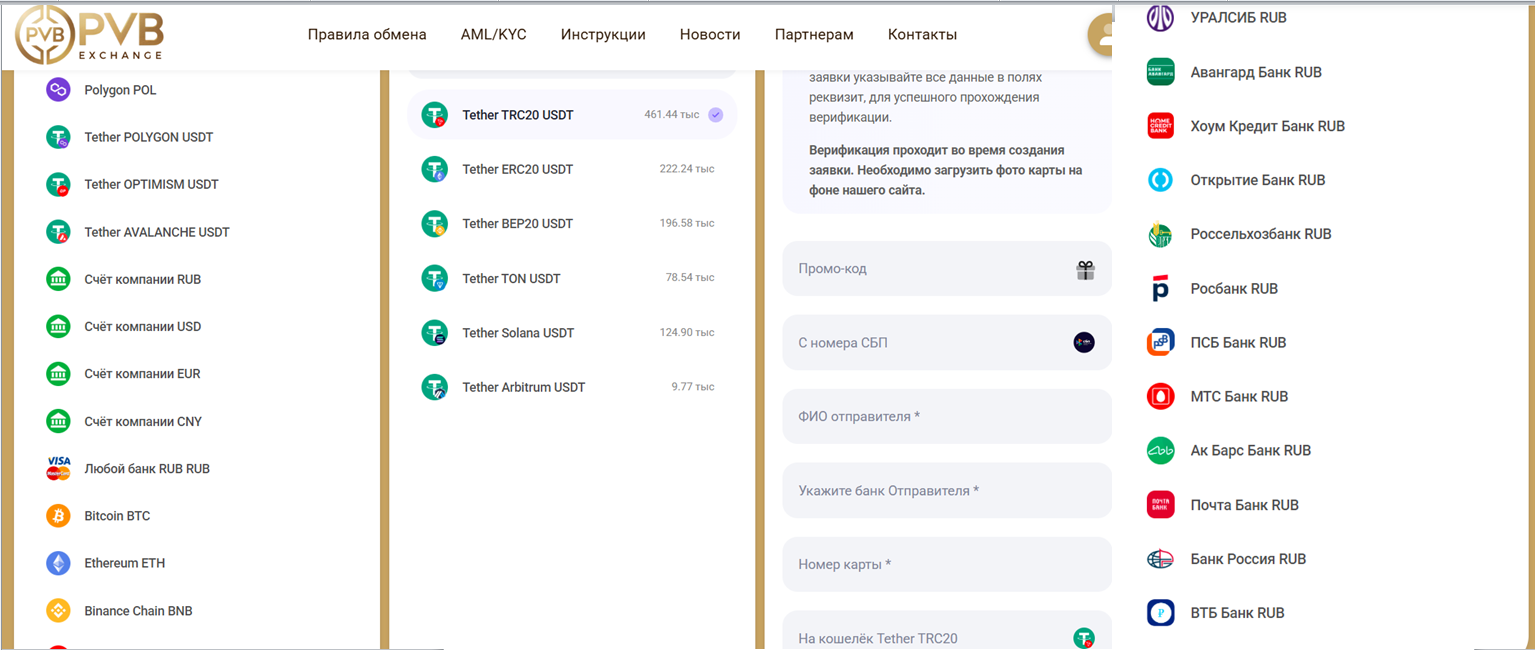The height and width of the screenshot is (650, 1535).
Task: Click the 124.90 тыс reserve value
Action: [687, 332]
